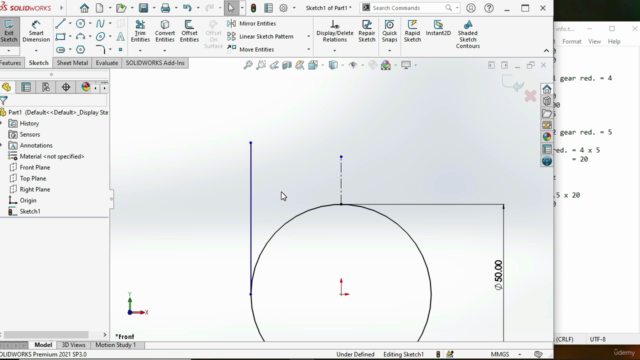Open the Options gear
Screen dimensions: 640x360
(284, 8)
